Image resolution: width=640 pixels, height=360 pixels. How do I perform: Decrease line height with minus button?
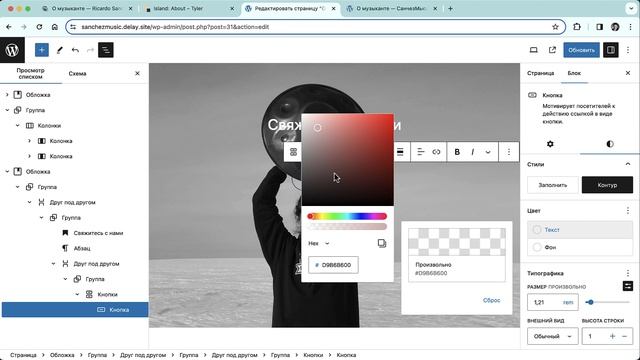(624, 336)
